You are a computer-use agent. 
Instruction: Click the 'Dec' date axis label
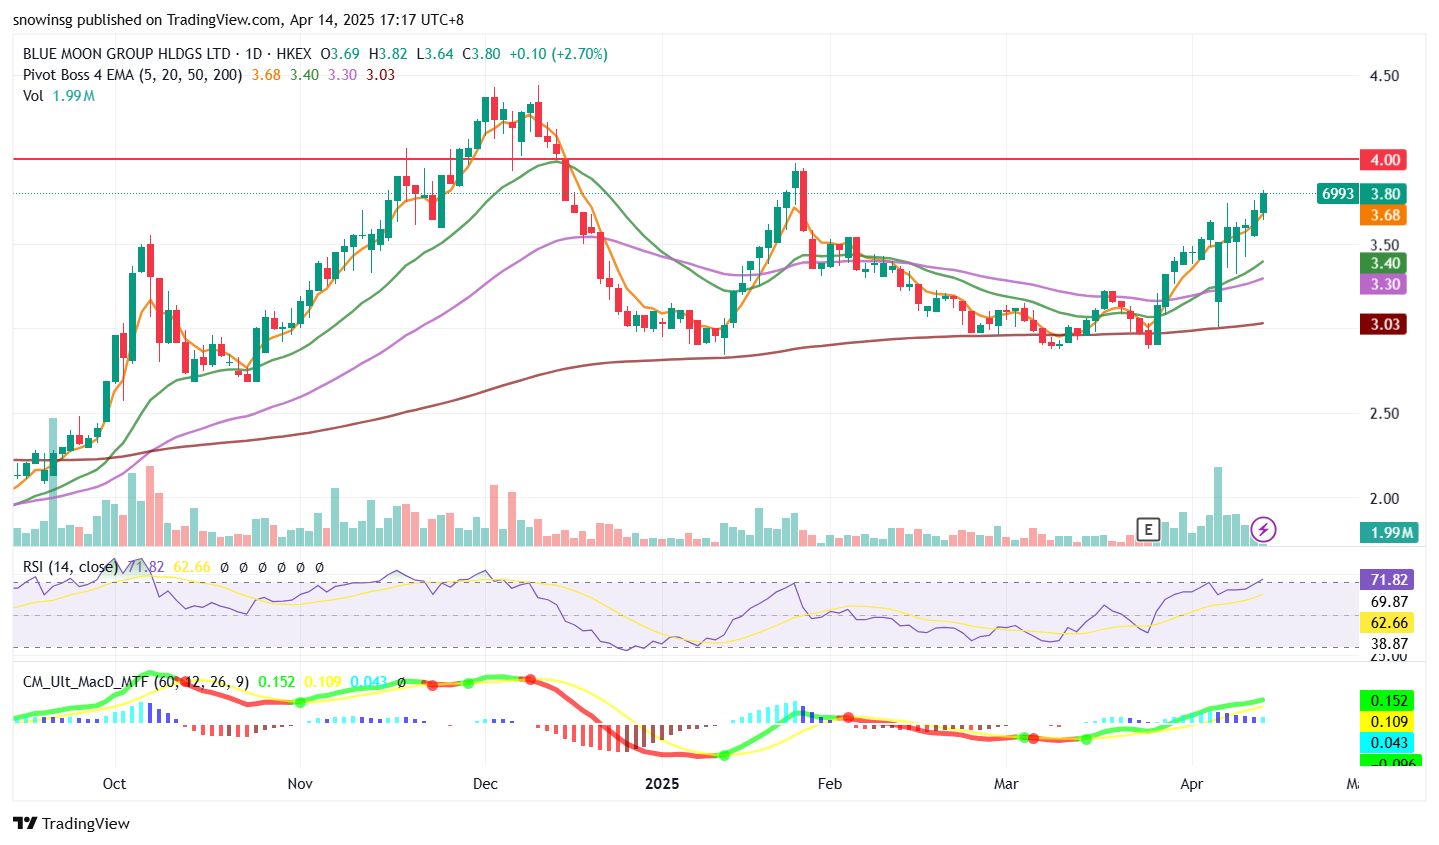tap(485, 783)
